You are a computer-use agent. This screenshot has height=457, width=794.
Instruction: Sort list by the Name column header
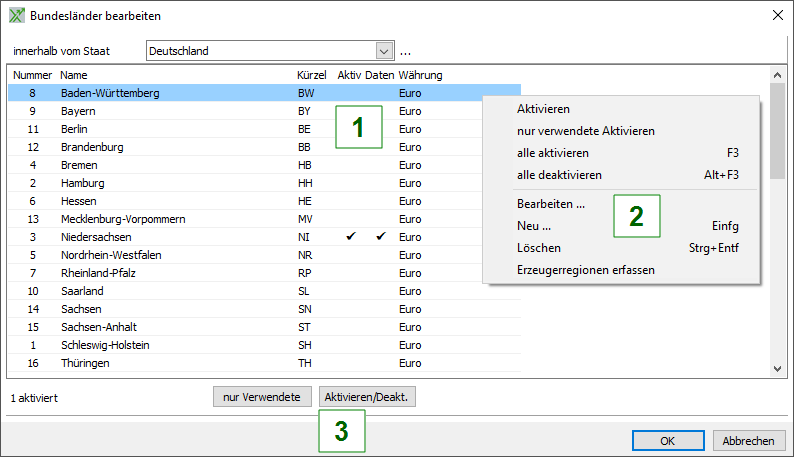75,75
